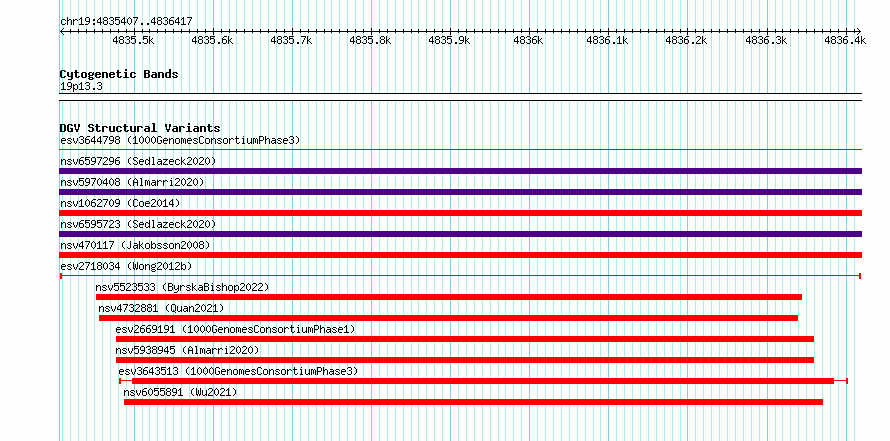Click the 4836.1k ruler tick label
The image size is (890, 441).
coord(607,40)
